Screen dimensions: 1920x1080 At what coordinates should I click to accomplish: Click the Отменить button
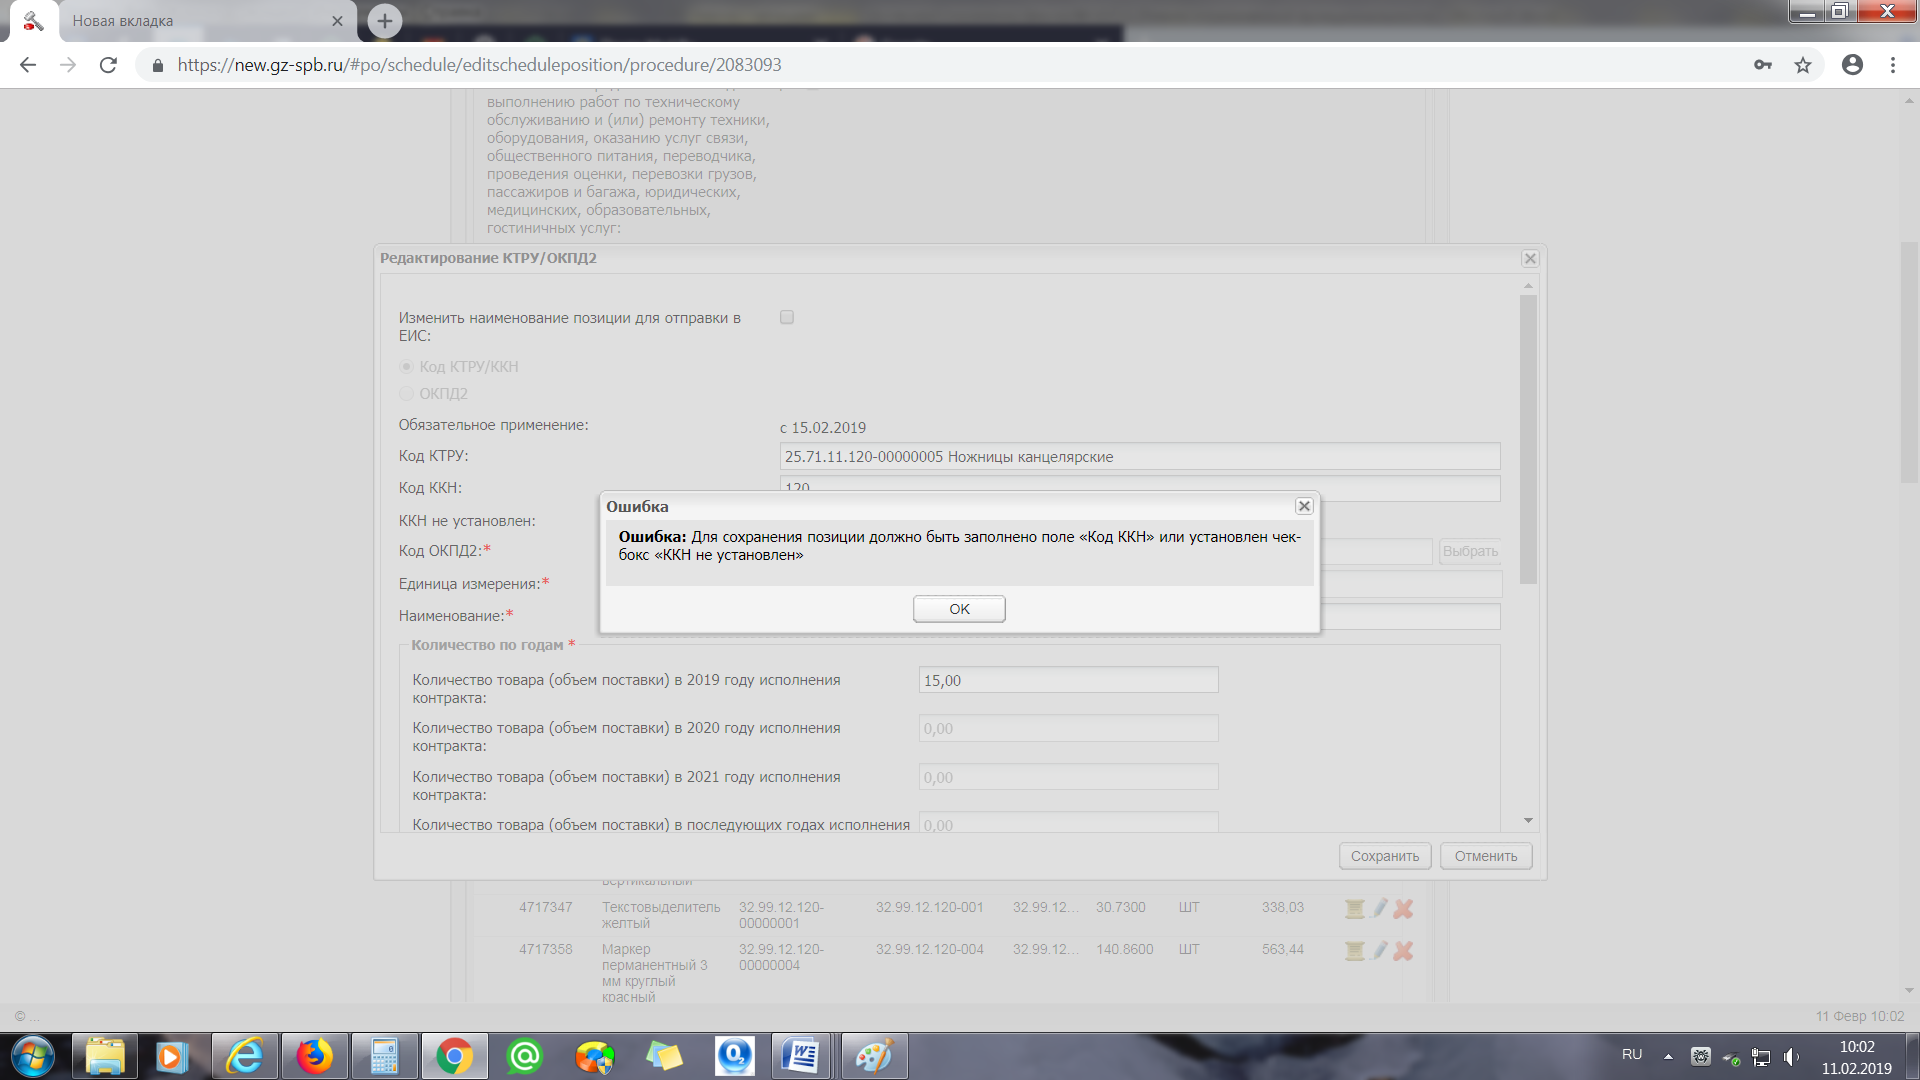coord(1485,856)
